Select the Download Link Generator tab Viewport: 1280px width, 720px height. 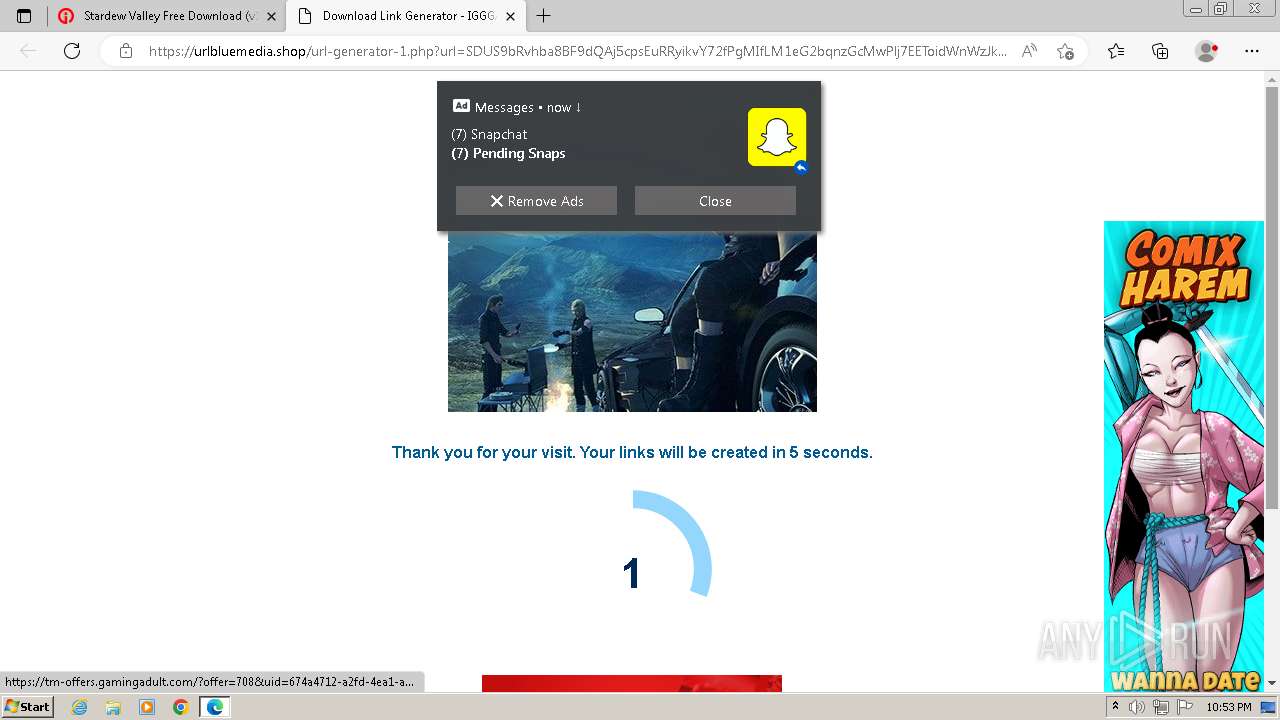tap(405, 16)
